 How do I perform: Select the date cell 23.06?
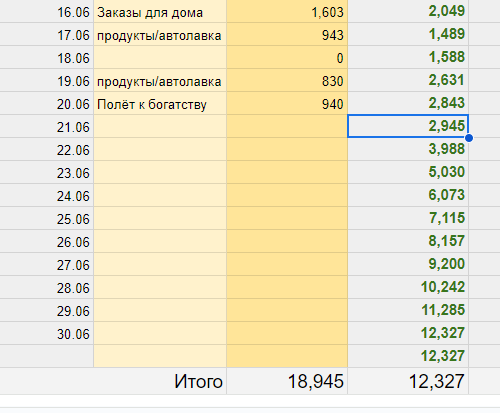46,172
